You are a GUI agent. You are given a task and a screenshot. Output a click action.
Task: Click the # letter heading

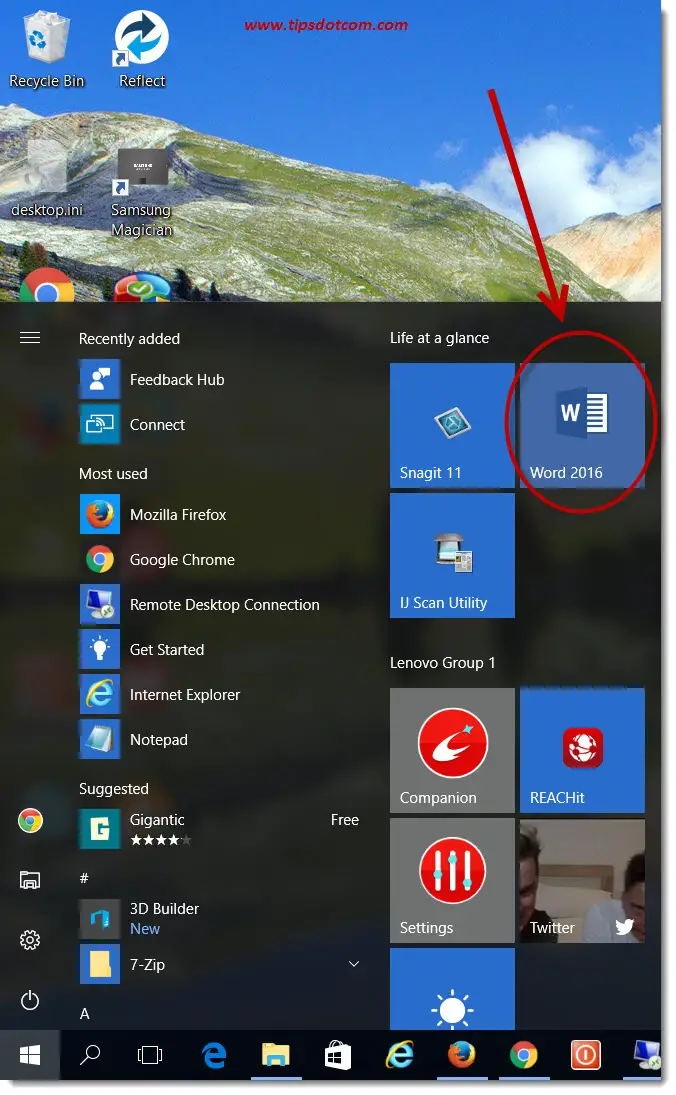click(84, 879)
